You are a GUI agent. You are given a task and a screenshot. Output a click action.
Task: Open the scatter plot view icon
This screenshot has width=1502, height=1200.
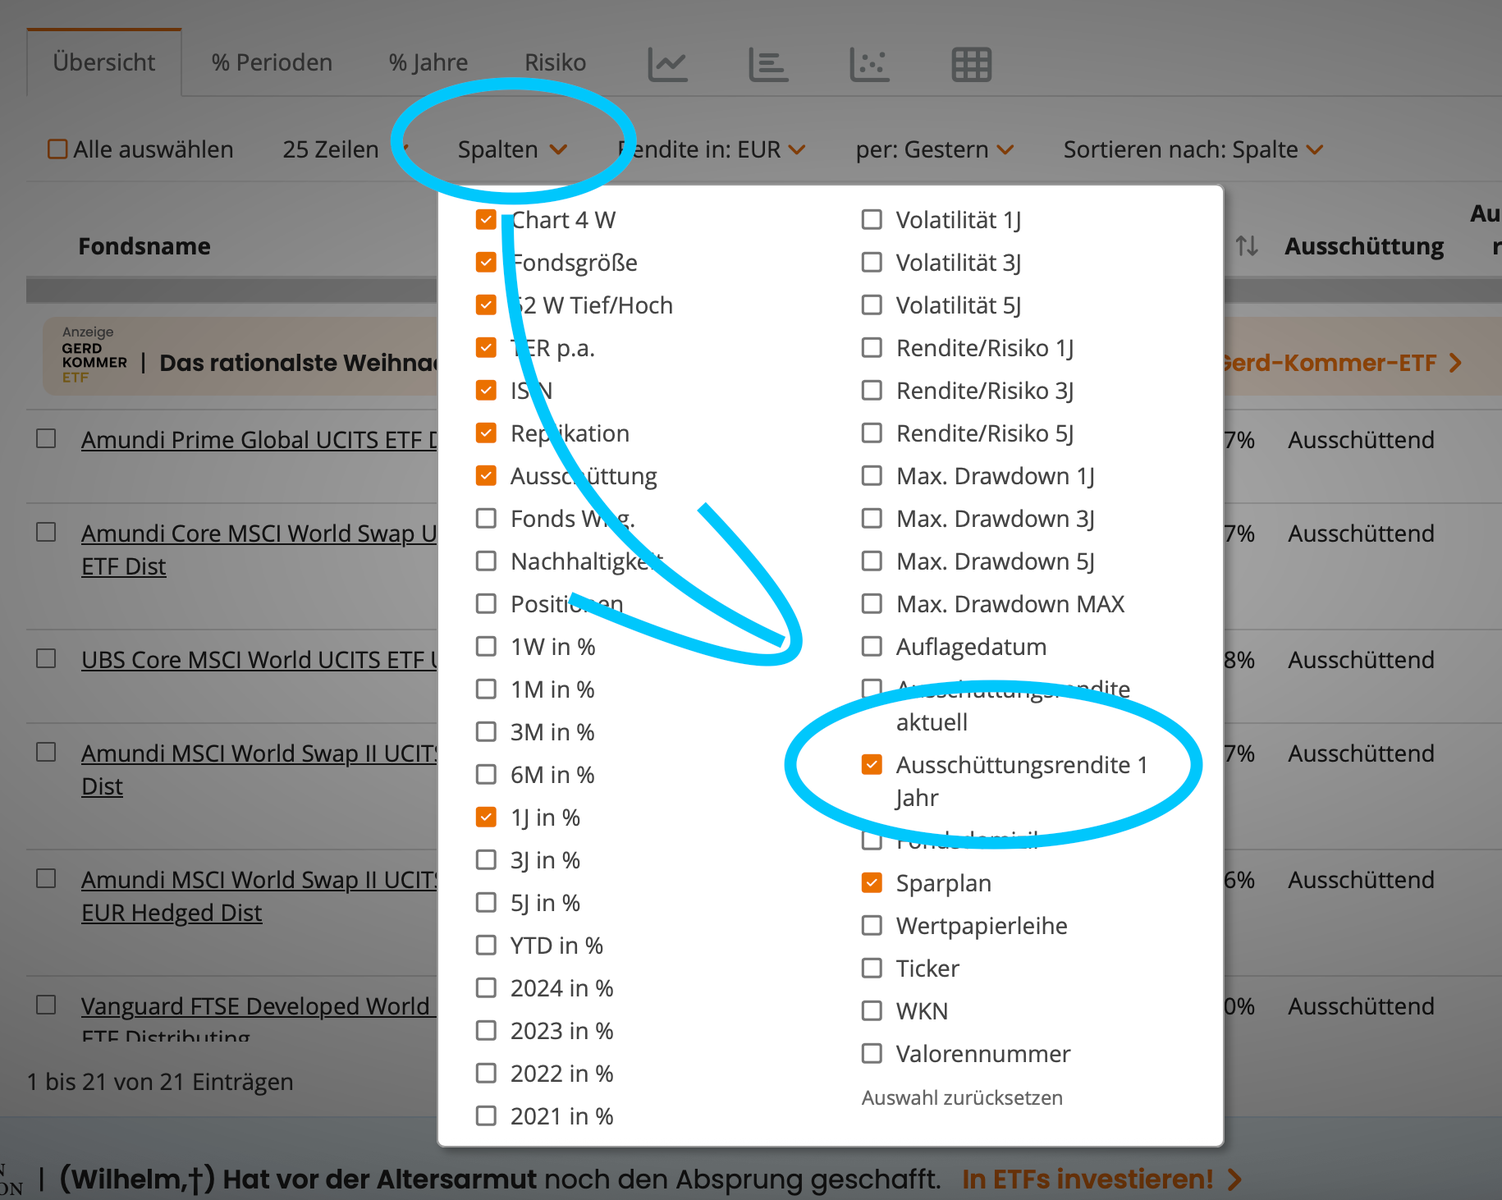[869, 64]
